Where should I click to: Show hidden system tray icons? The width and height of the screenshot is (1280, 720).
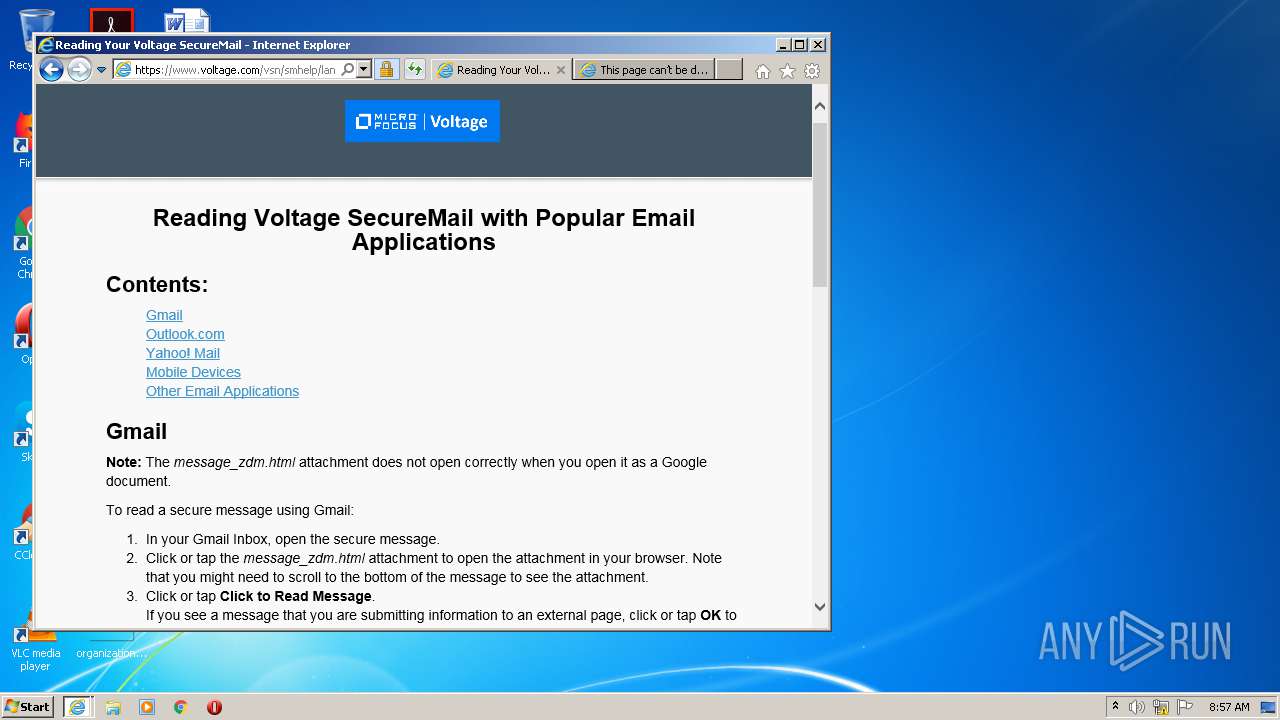click(1115, 707)
